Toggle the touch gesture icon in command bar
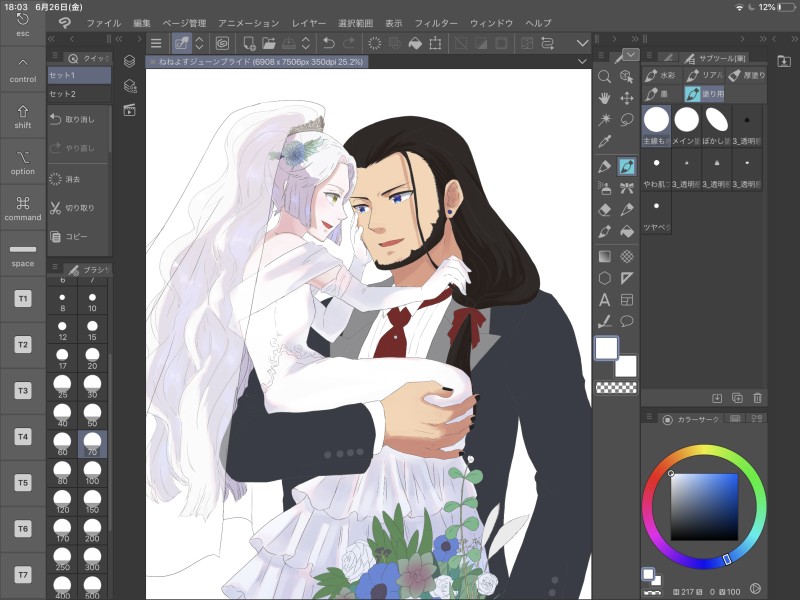This screenshot has width=800, height=600. [182, 43]
